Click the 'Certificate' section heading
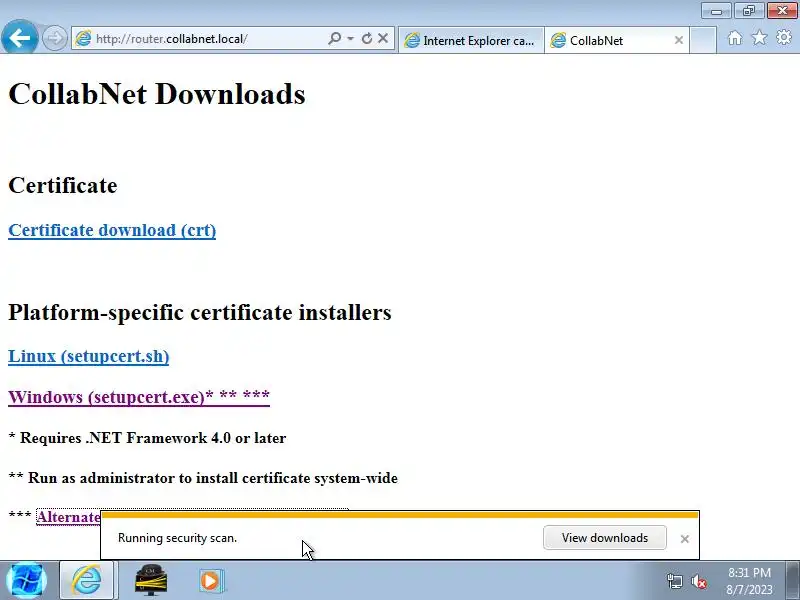The width and height of the screenshot is (800, 600). (x=63, y=185)
